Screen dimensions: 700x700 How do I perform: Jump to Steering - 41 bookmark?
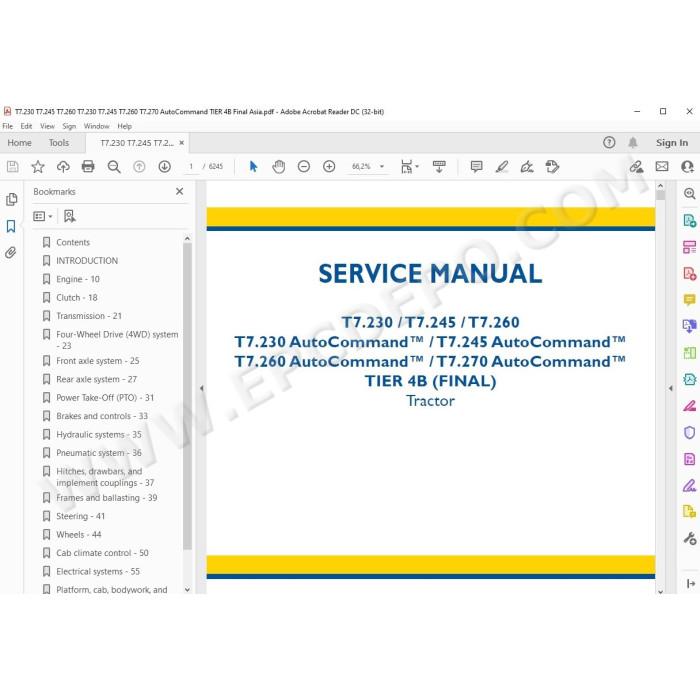coord(80,517)
